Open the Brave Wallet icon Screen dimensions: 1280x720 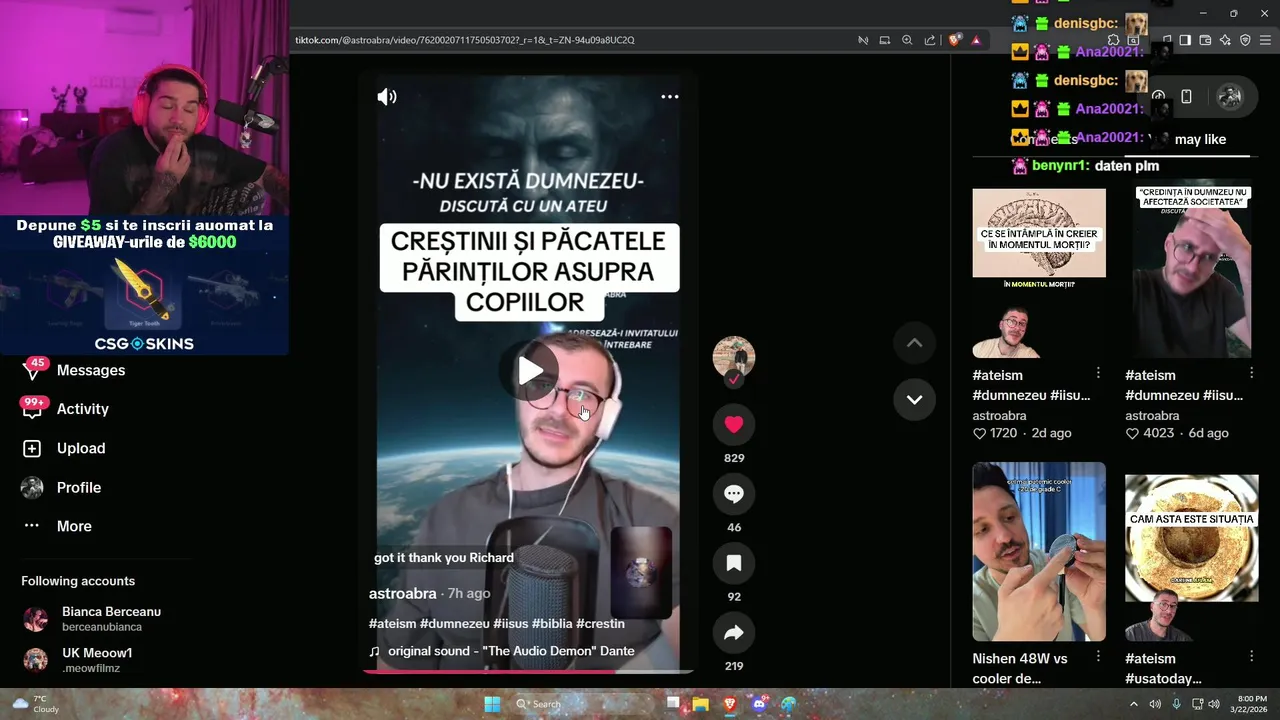1205,40
